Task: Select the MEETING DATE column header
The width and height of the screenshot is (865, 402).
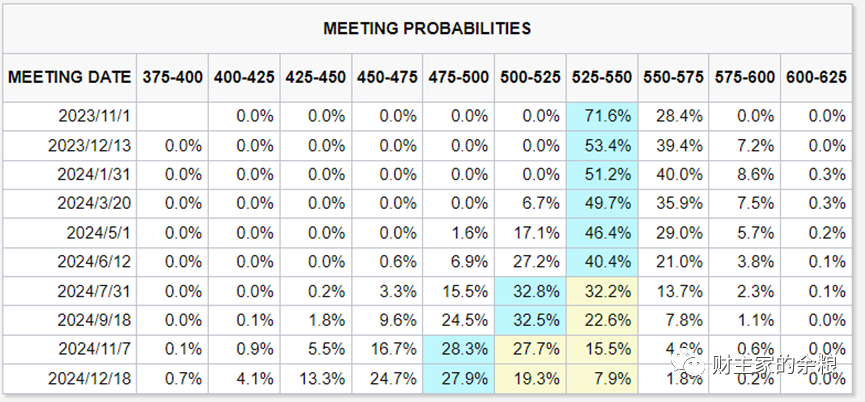Action: [70, 77]
